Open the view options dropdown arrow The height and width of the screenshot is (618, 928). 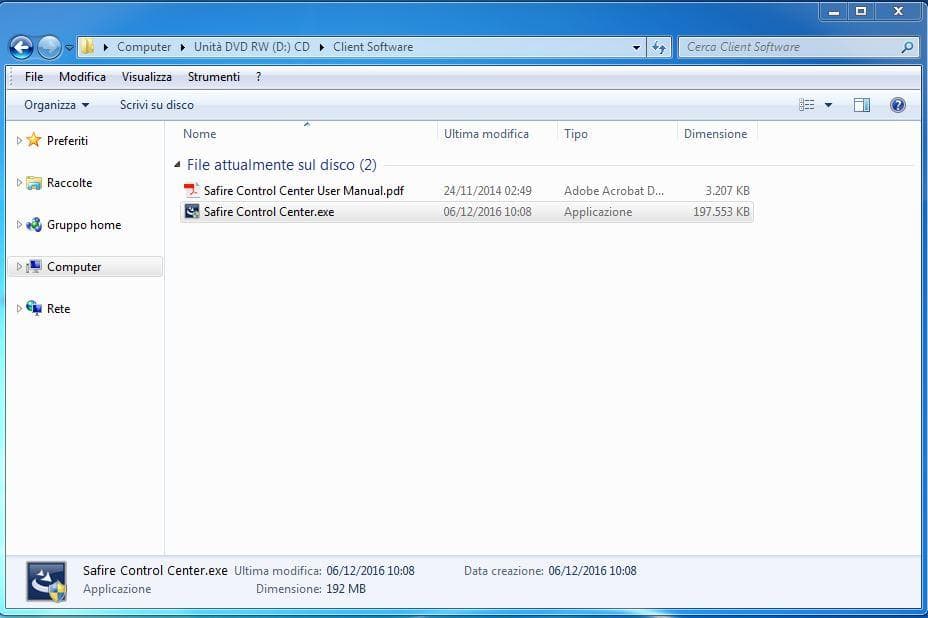pos(828,105)
